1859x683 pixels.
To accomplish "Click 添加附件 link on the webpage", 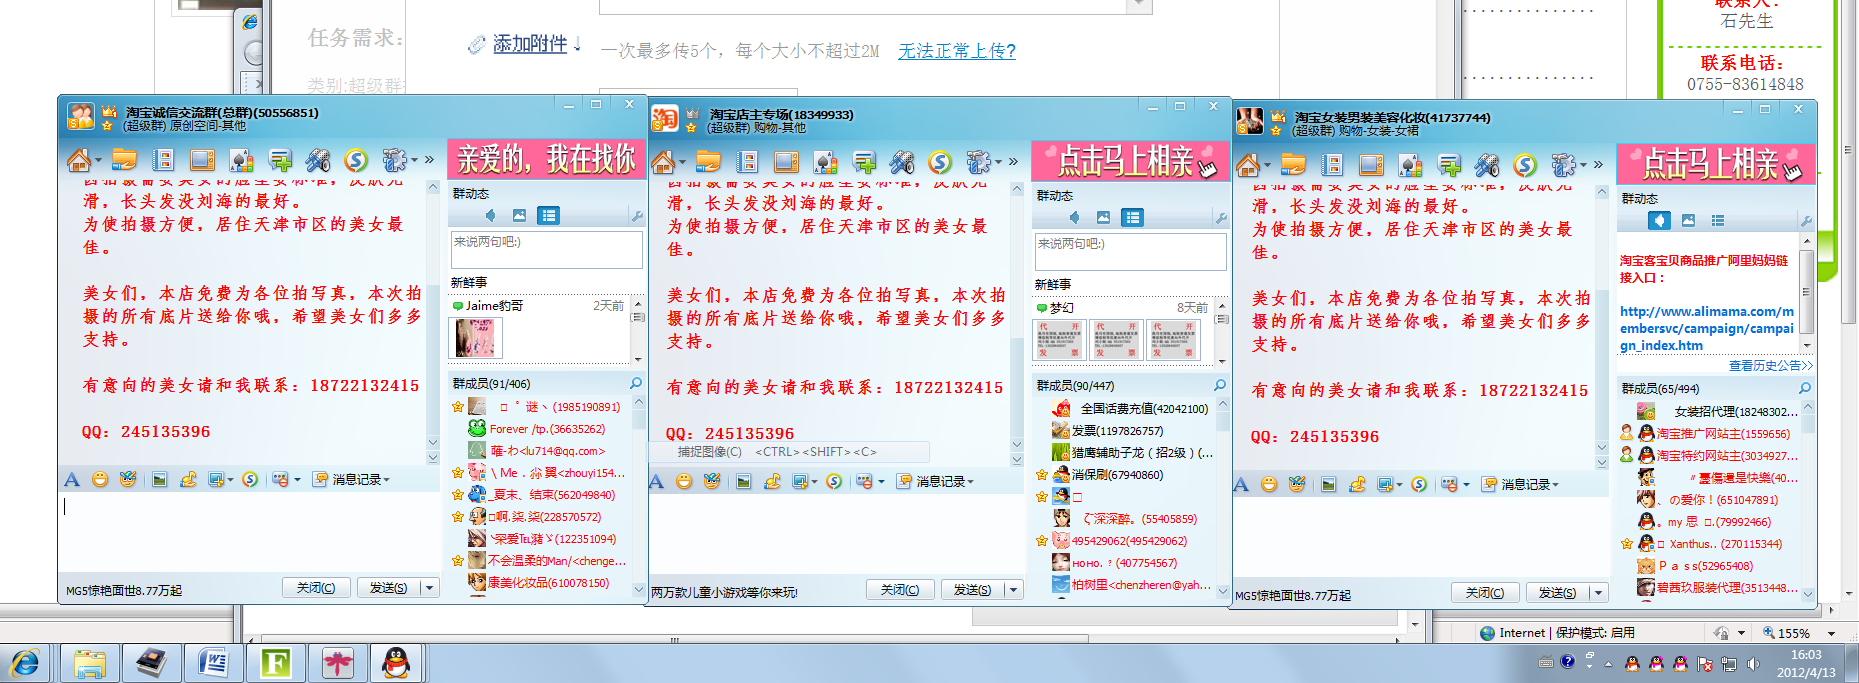I will (x=530, y=44).
